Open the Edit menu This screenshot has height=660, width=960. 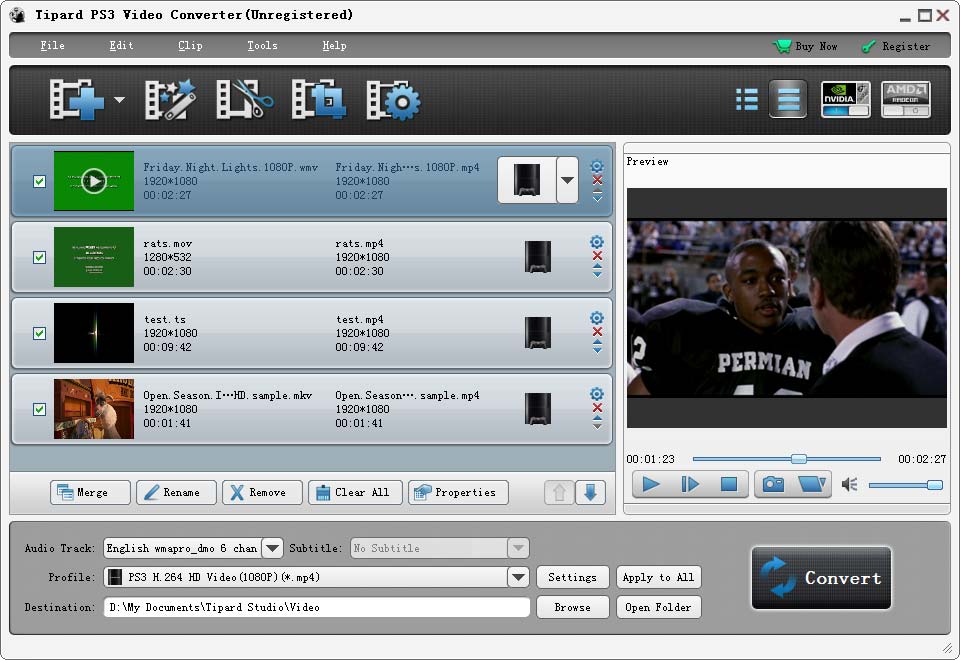point(121,45)
